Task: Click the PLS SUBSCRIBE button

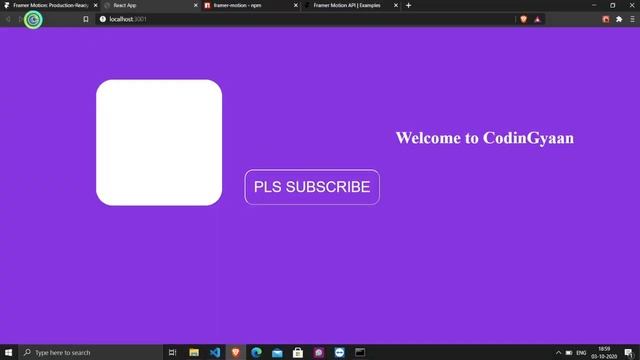Action: coord(312,187)
